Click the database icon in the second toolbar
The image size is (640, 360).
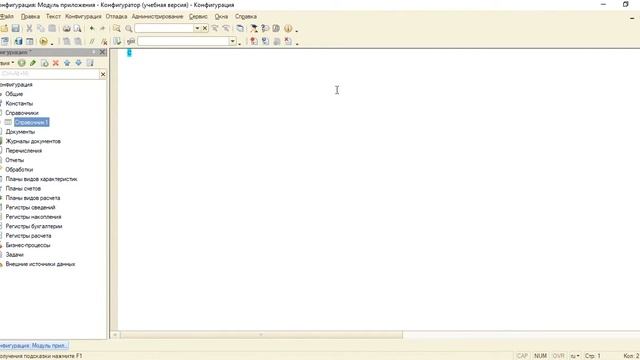18,41
